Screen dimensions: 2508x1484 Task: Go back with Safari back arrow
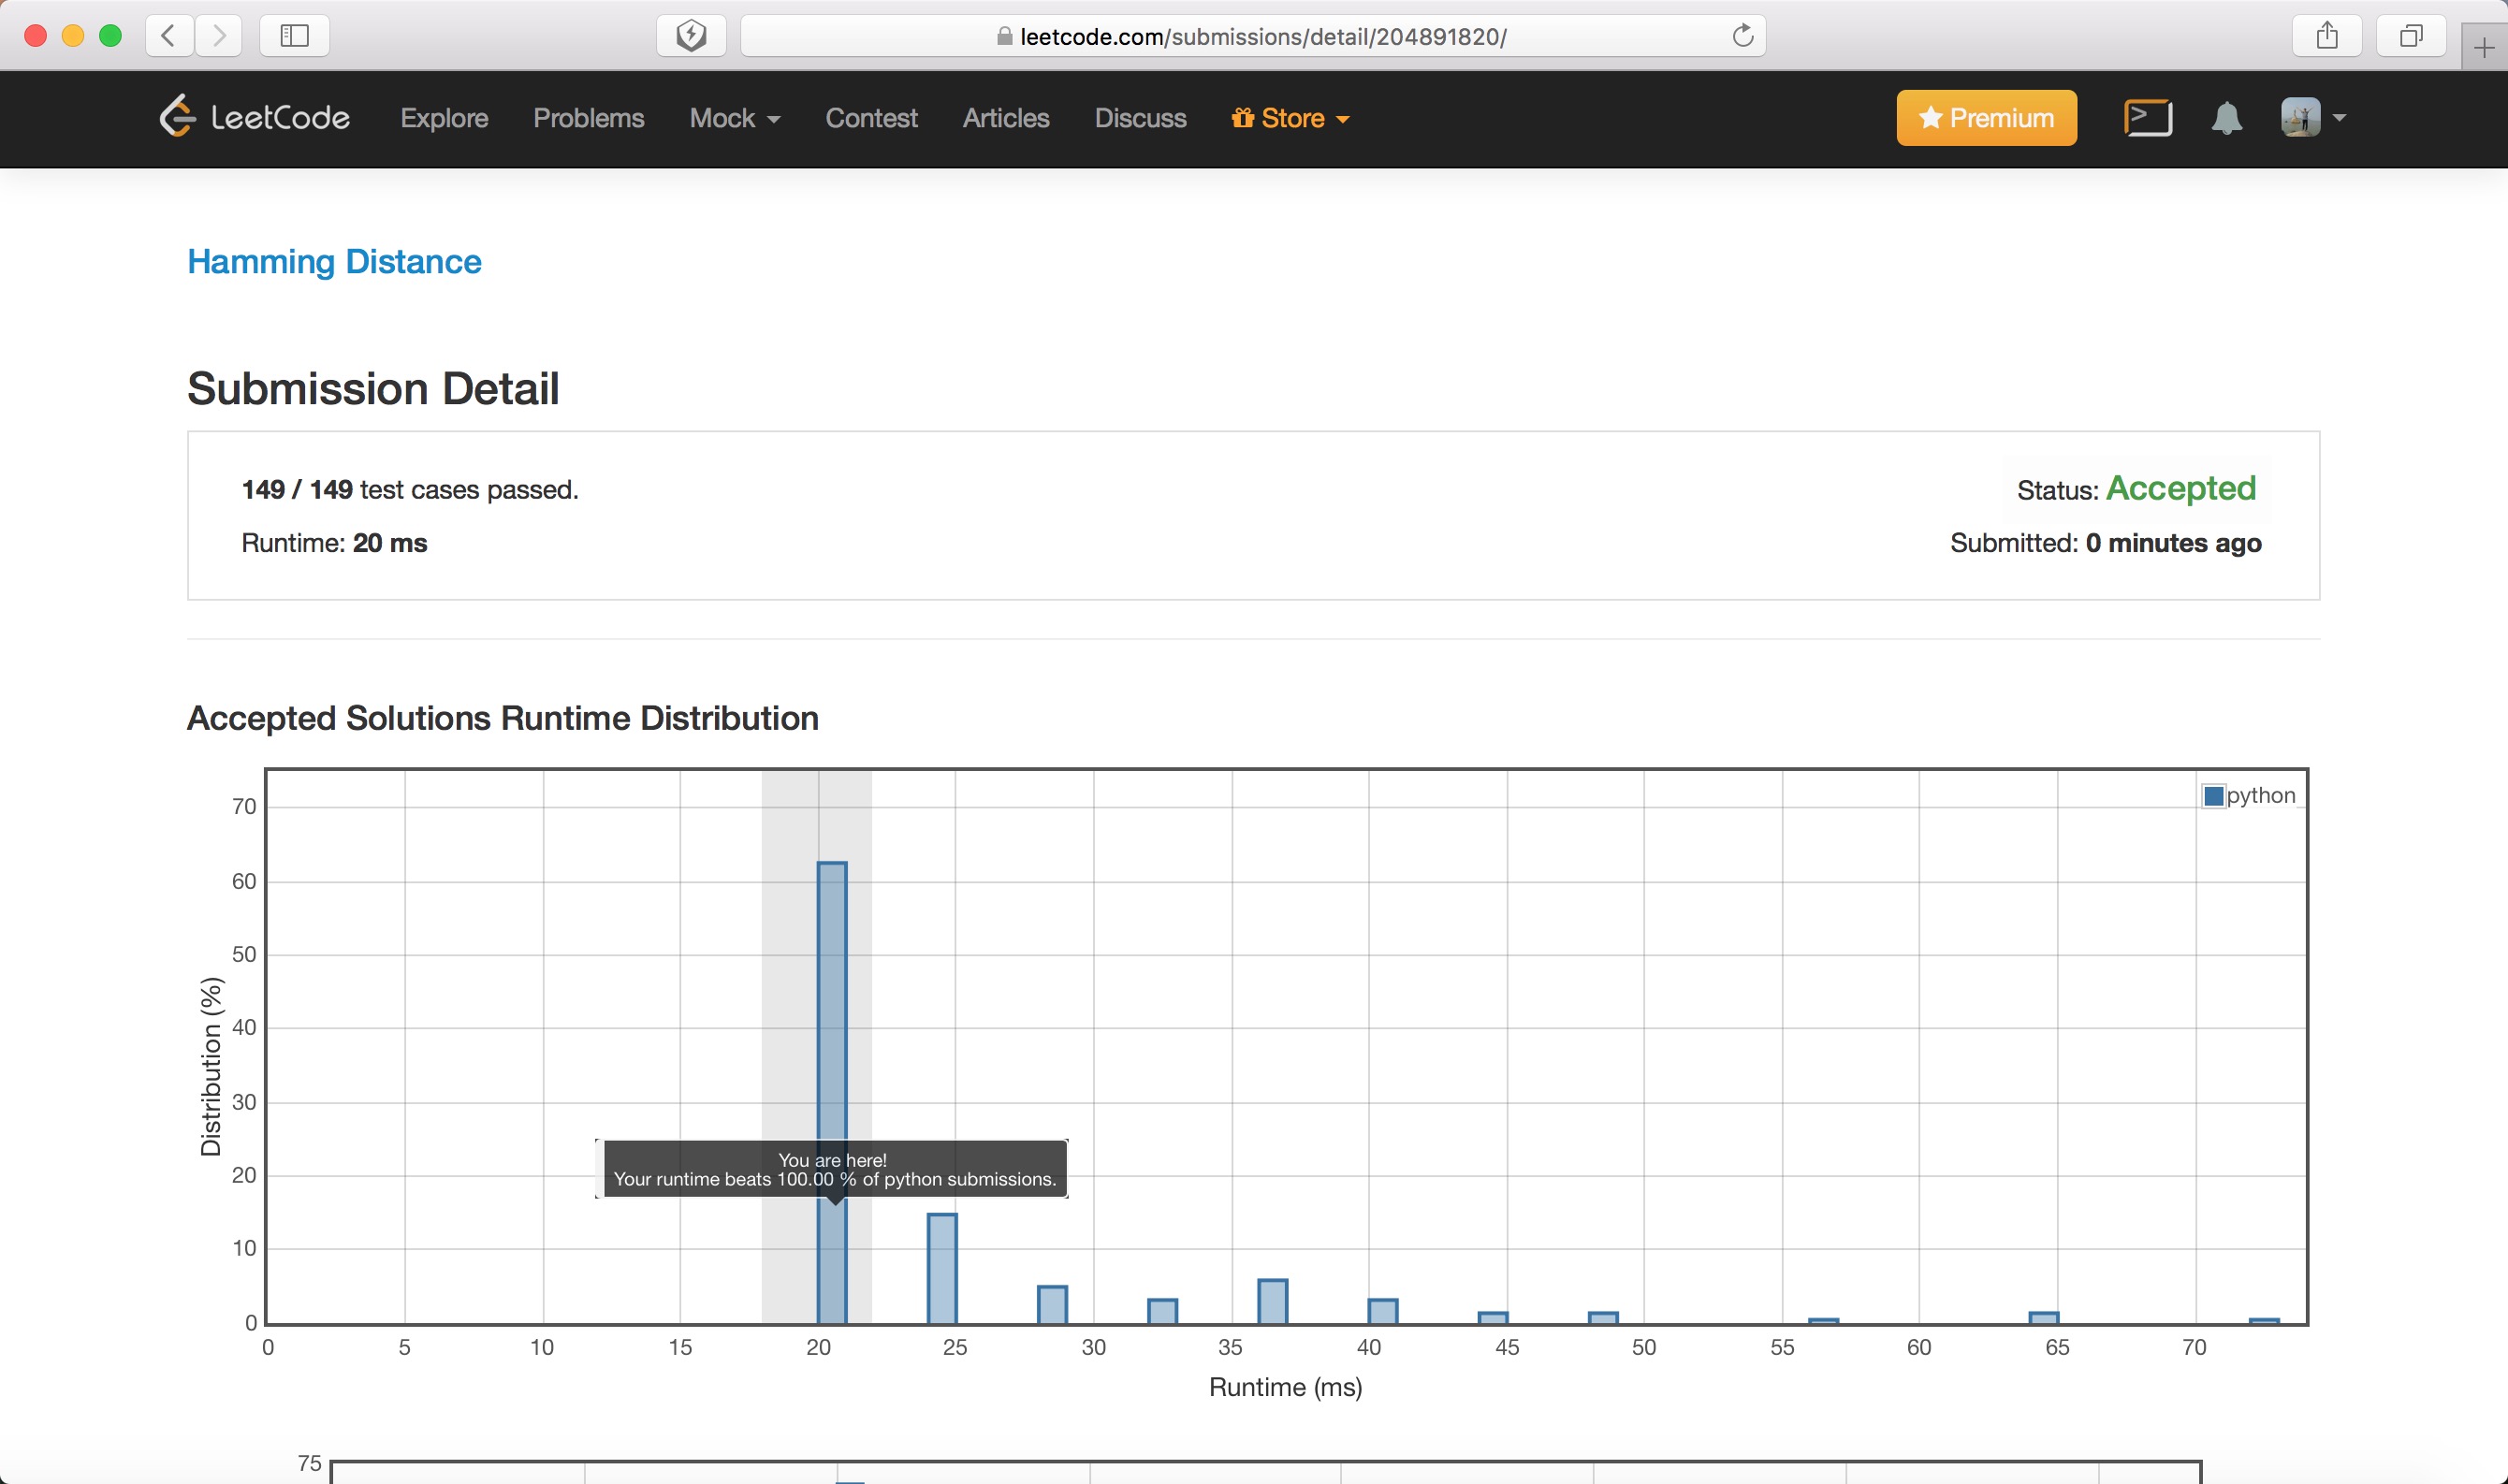[169, 36]
